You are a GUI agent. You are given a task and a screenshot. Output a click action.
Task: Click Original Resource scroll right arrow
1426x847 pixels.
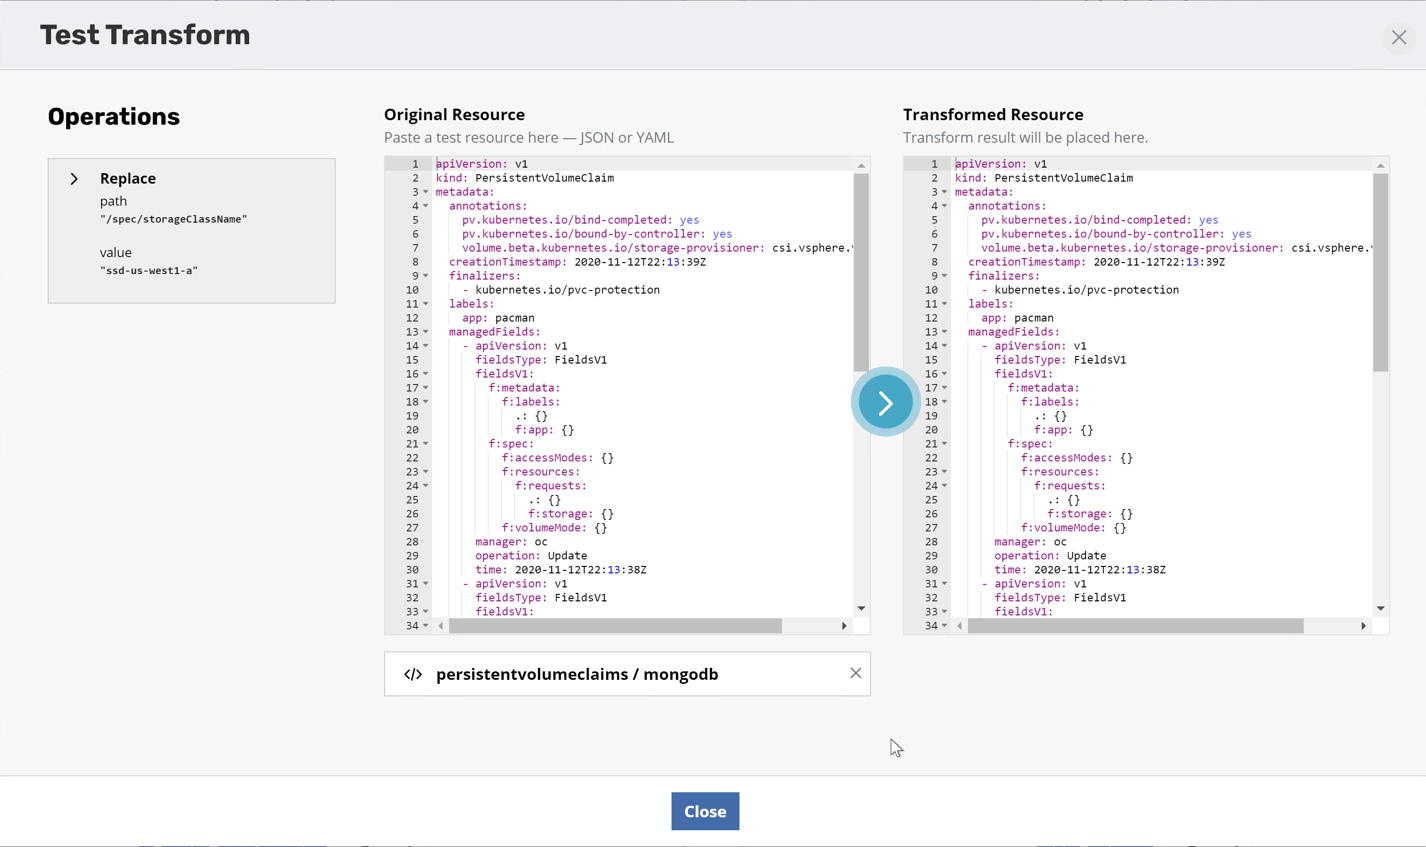pyautogui.click(x=844, y=626)
